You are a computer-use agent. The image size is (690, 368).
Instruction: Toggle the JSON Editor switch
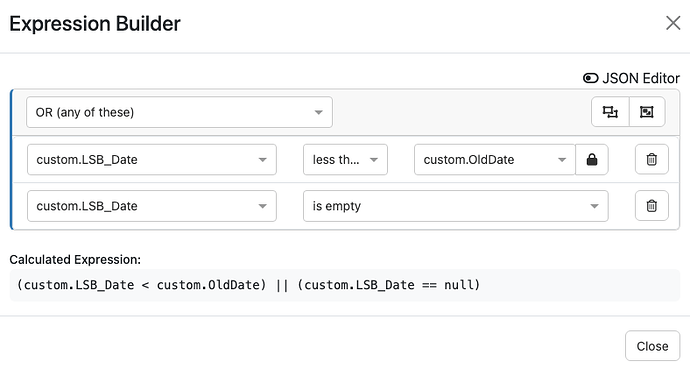591,78
